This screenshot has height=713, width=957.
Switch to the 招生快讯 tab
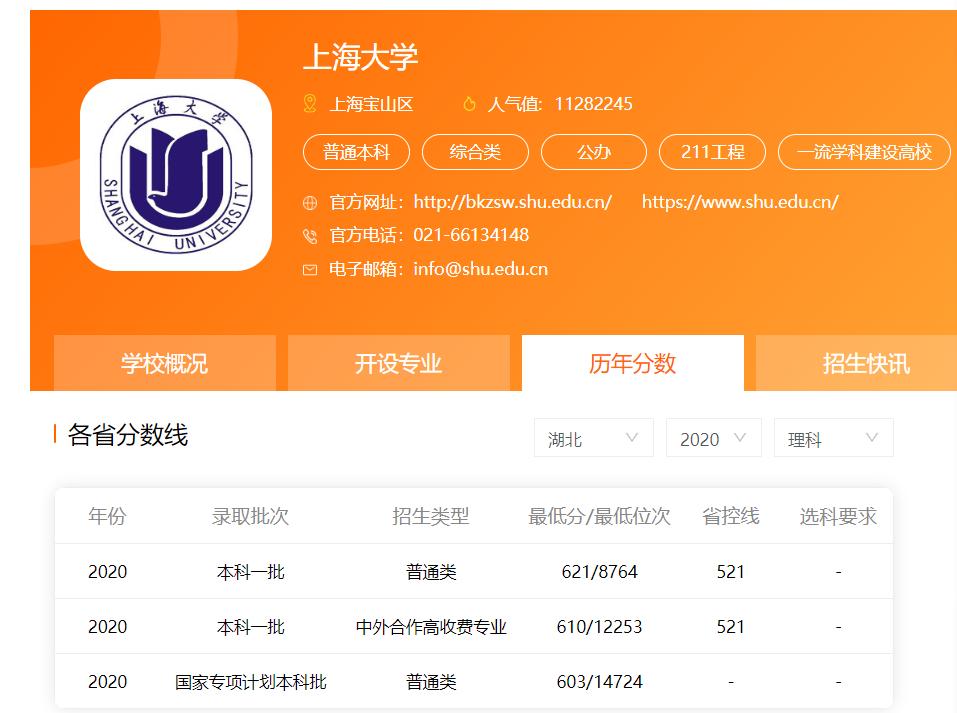[x=866, y=363]
